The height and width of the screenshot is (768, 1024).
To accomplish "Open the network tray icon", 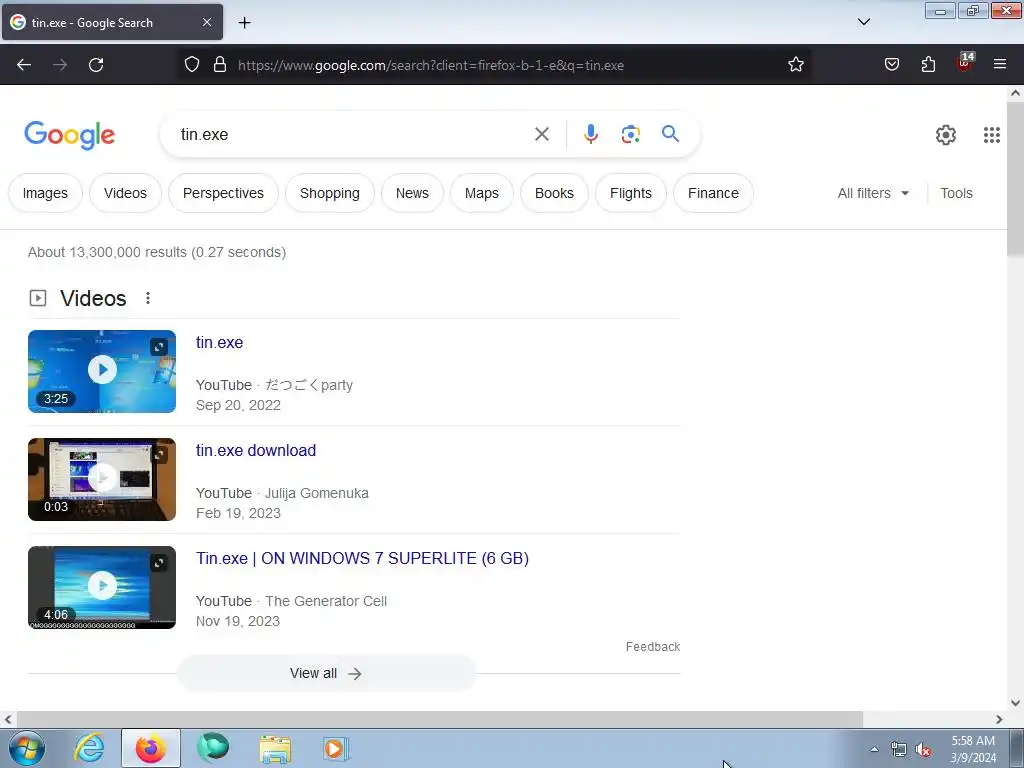I will click(899, 750).
